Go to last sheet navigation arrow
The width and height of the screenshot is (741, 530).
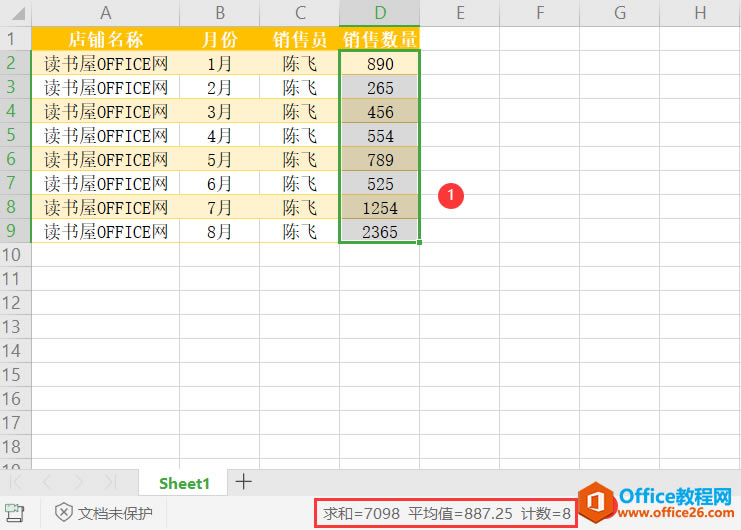(x=110, y=482)
